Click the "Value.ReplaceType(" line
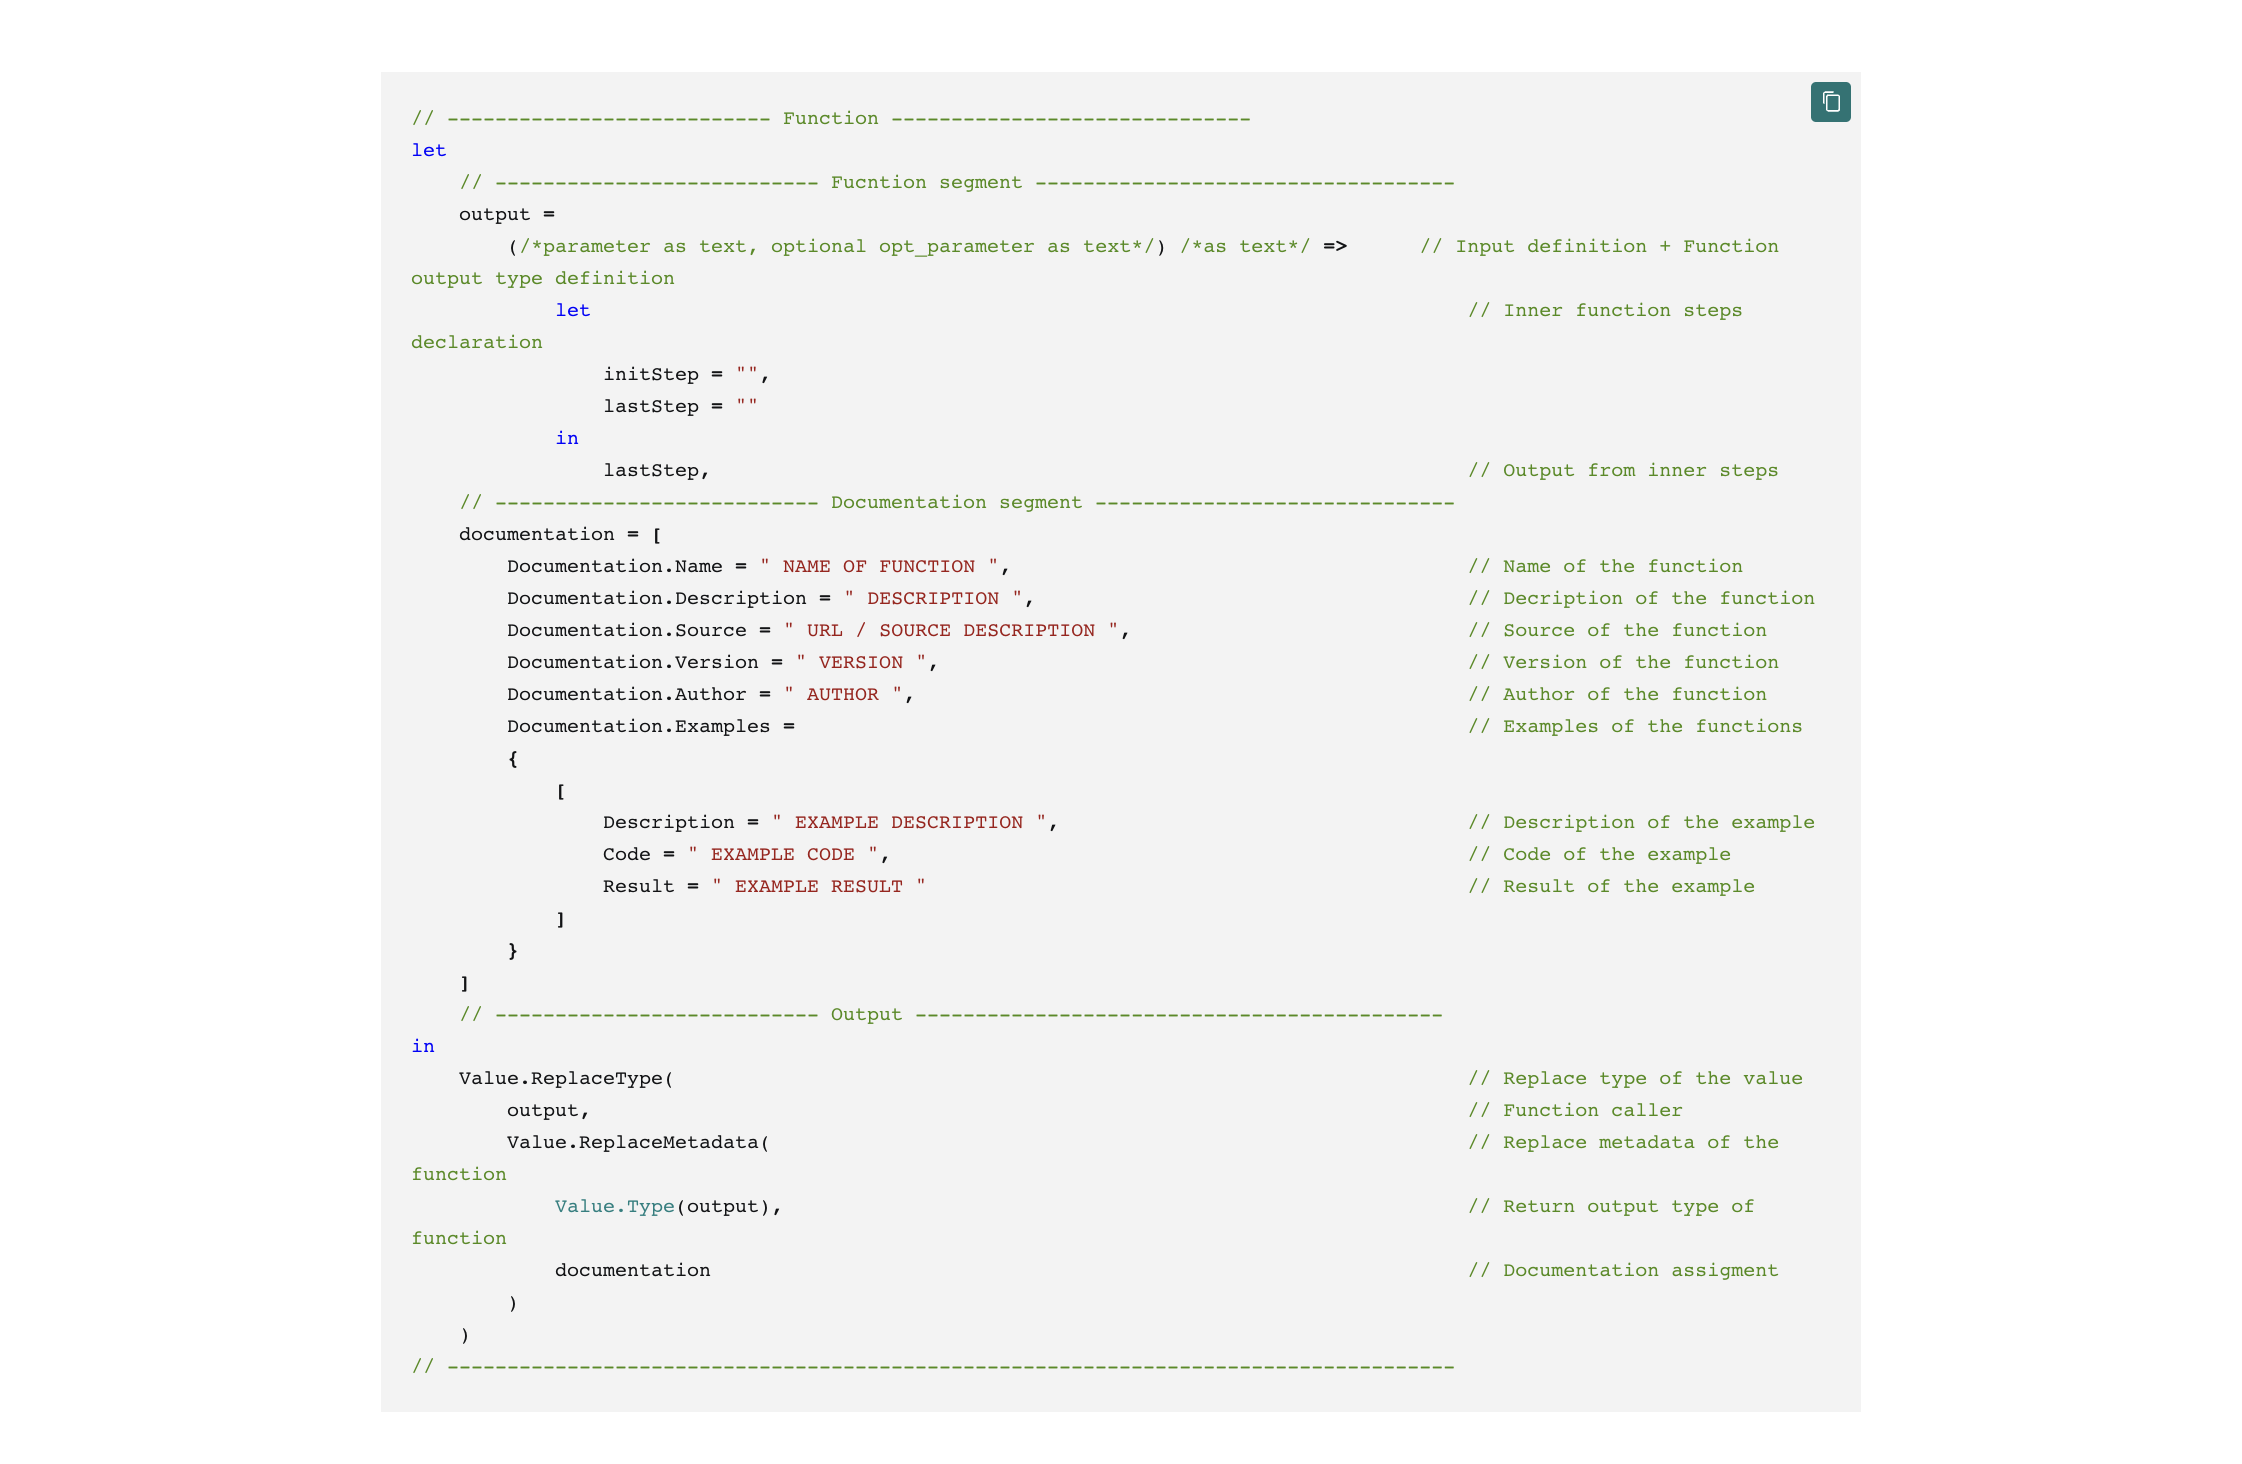Image resolution: width=2242 pixels, height=1464 pixels. click(x=566, y=1078)
